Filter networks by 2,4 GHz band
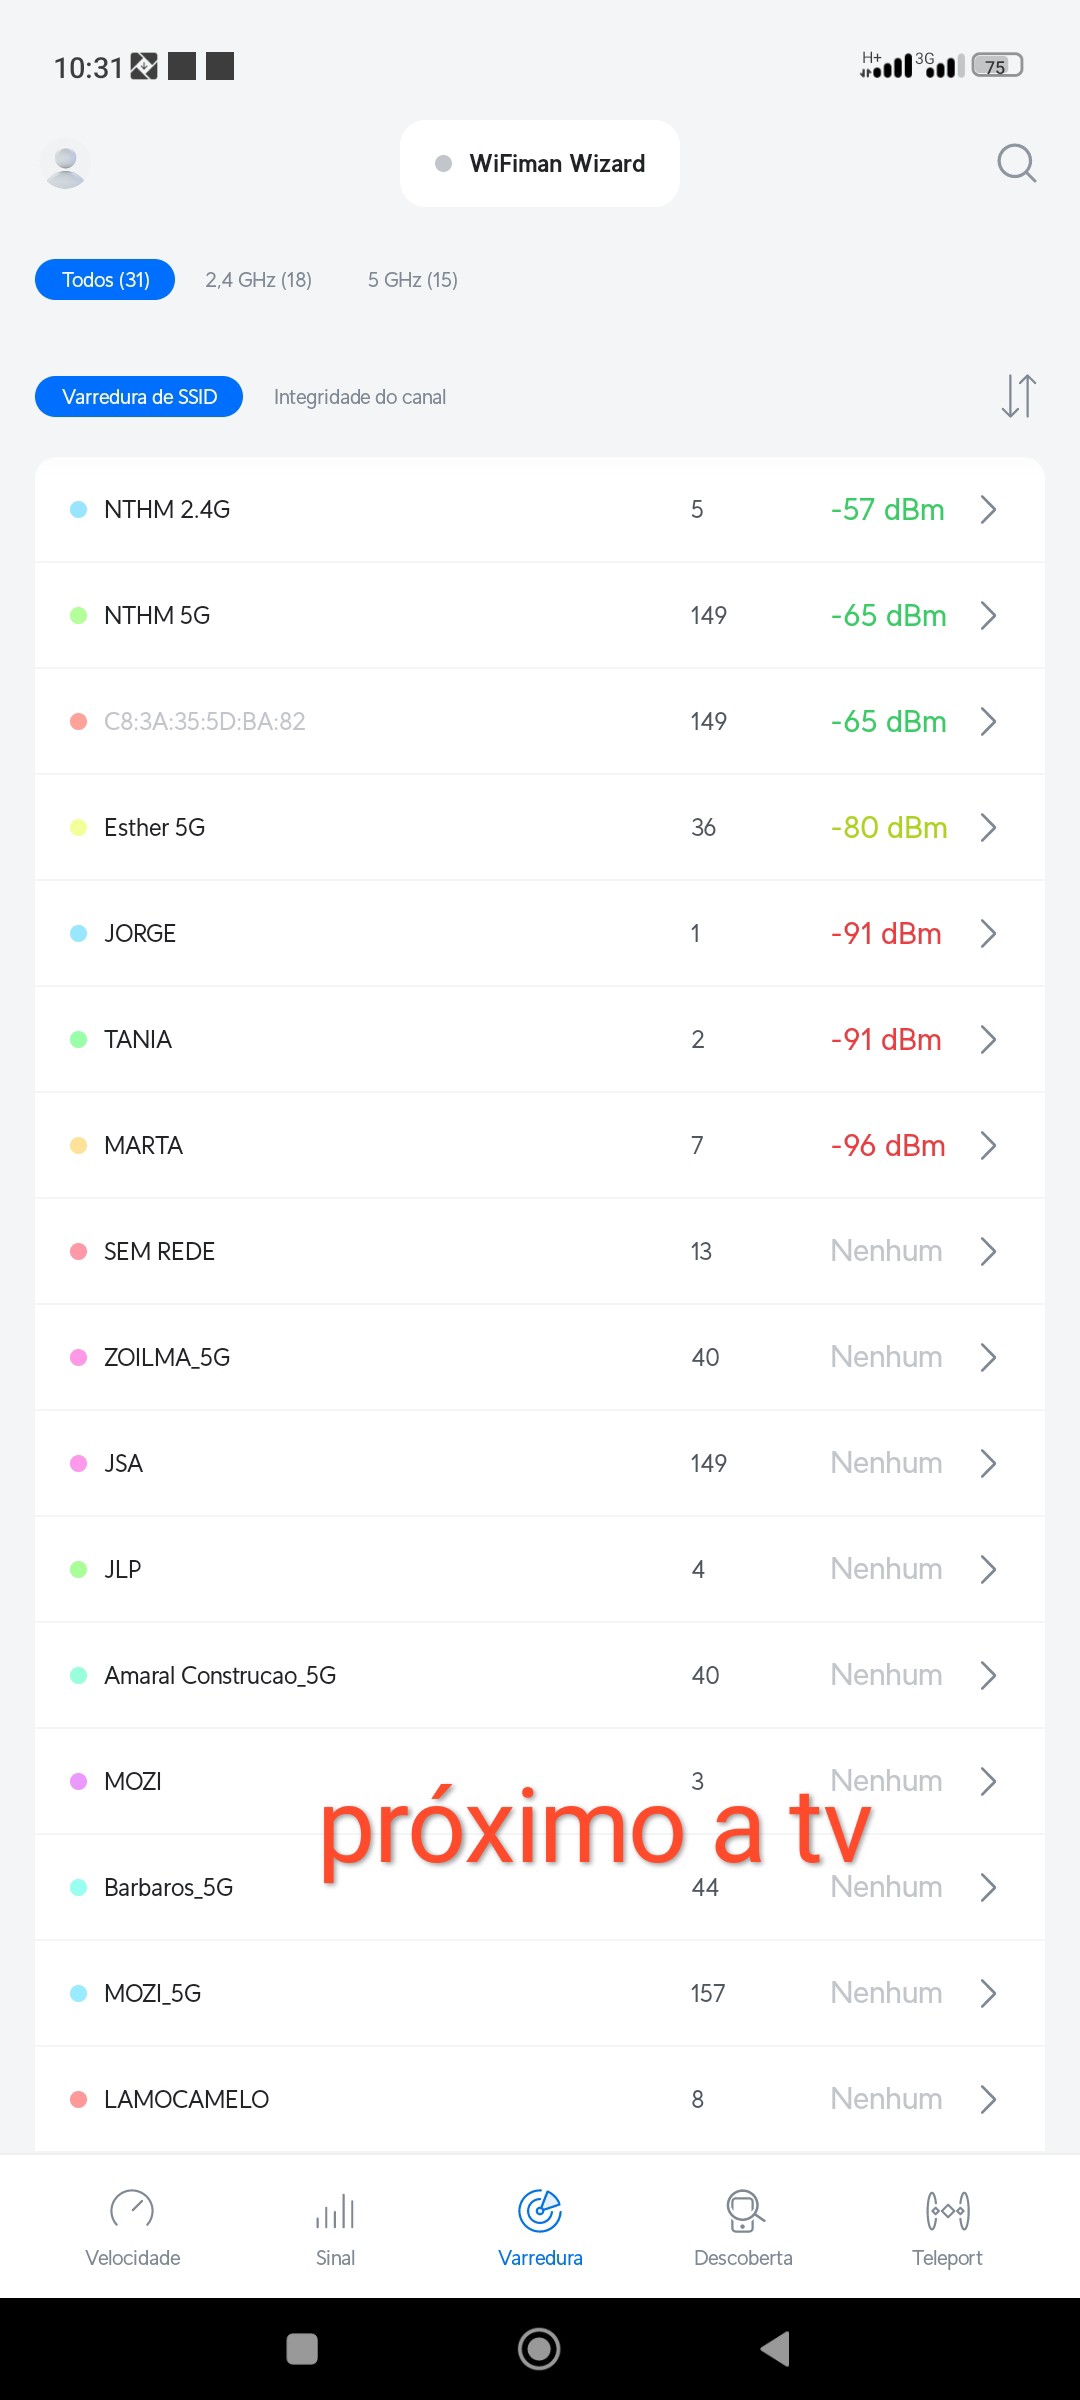 258,280
